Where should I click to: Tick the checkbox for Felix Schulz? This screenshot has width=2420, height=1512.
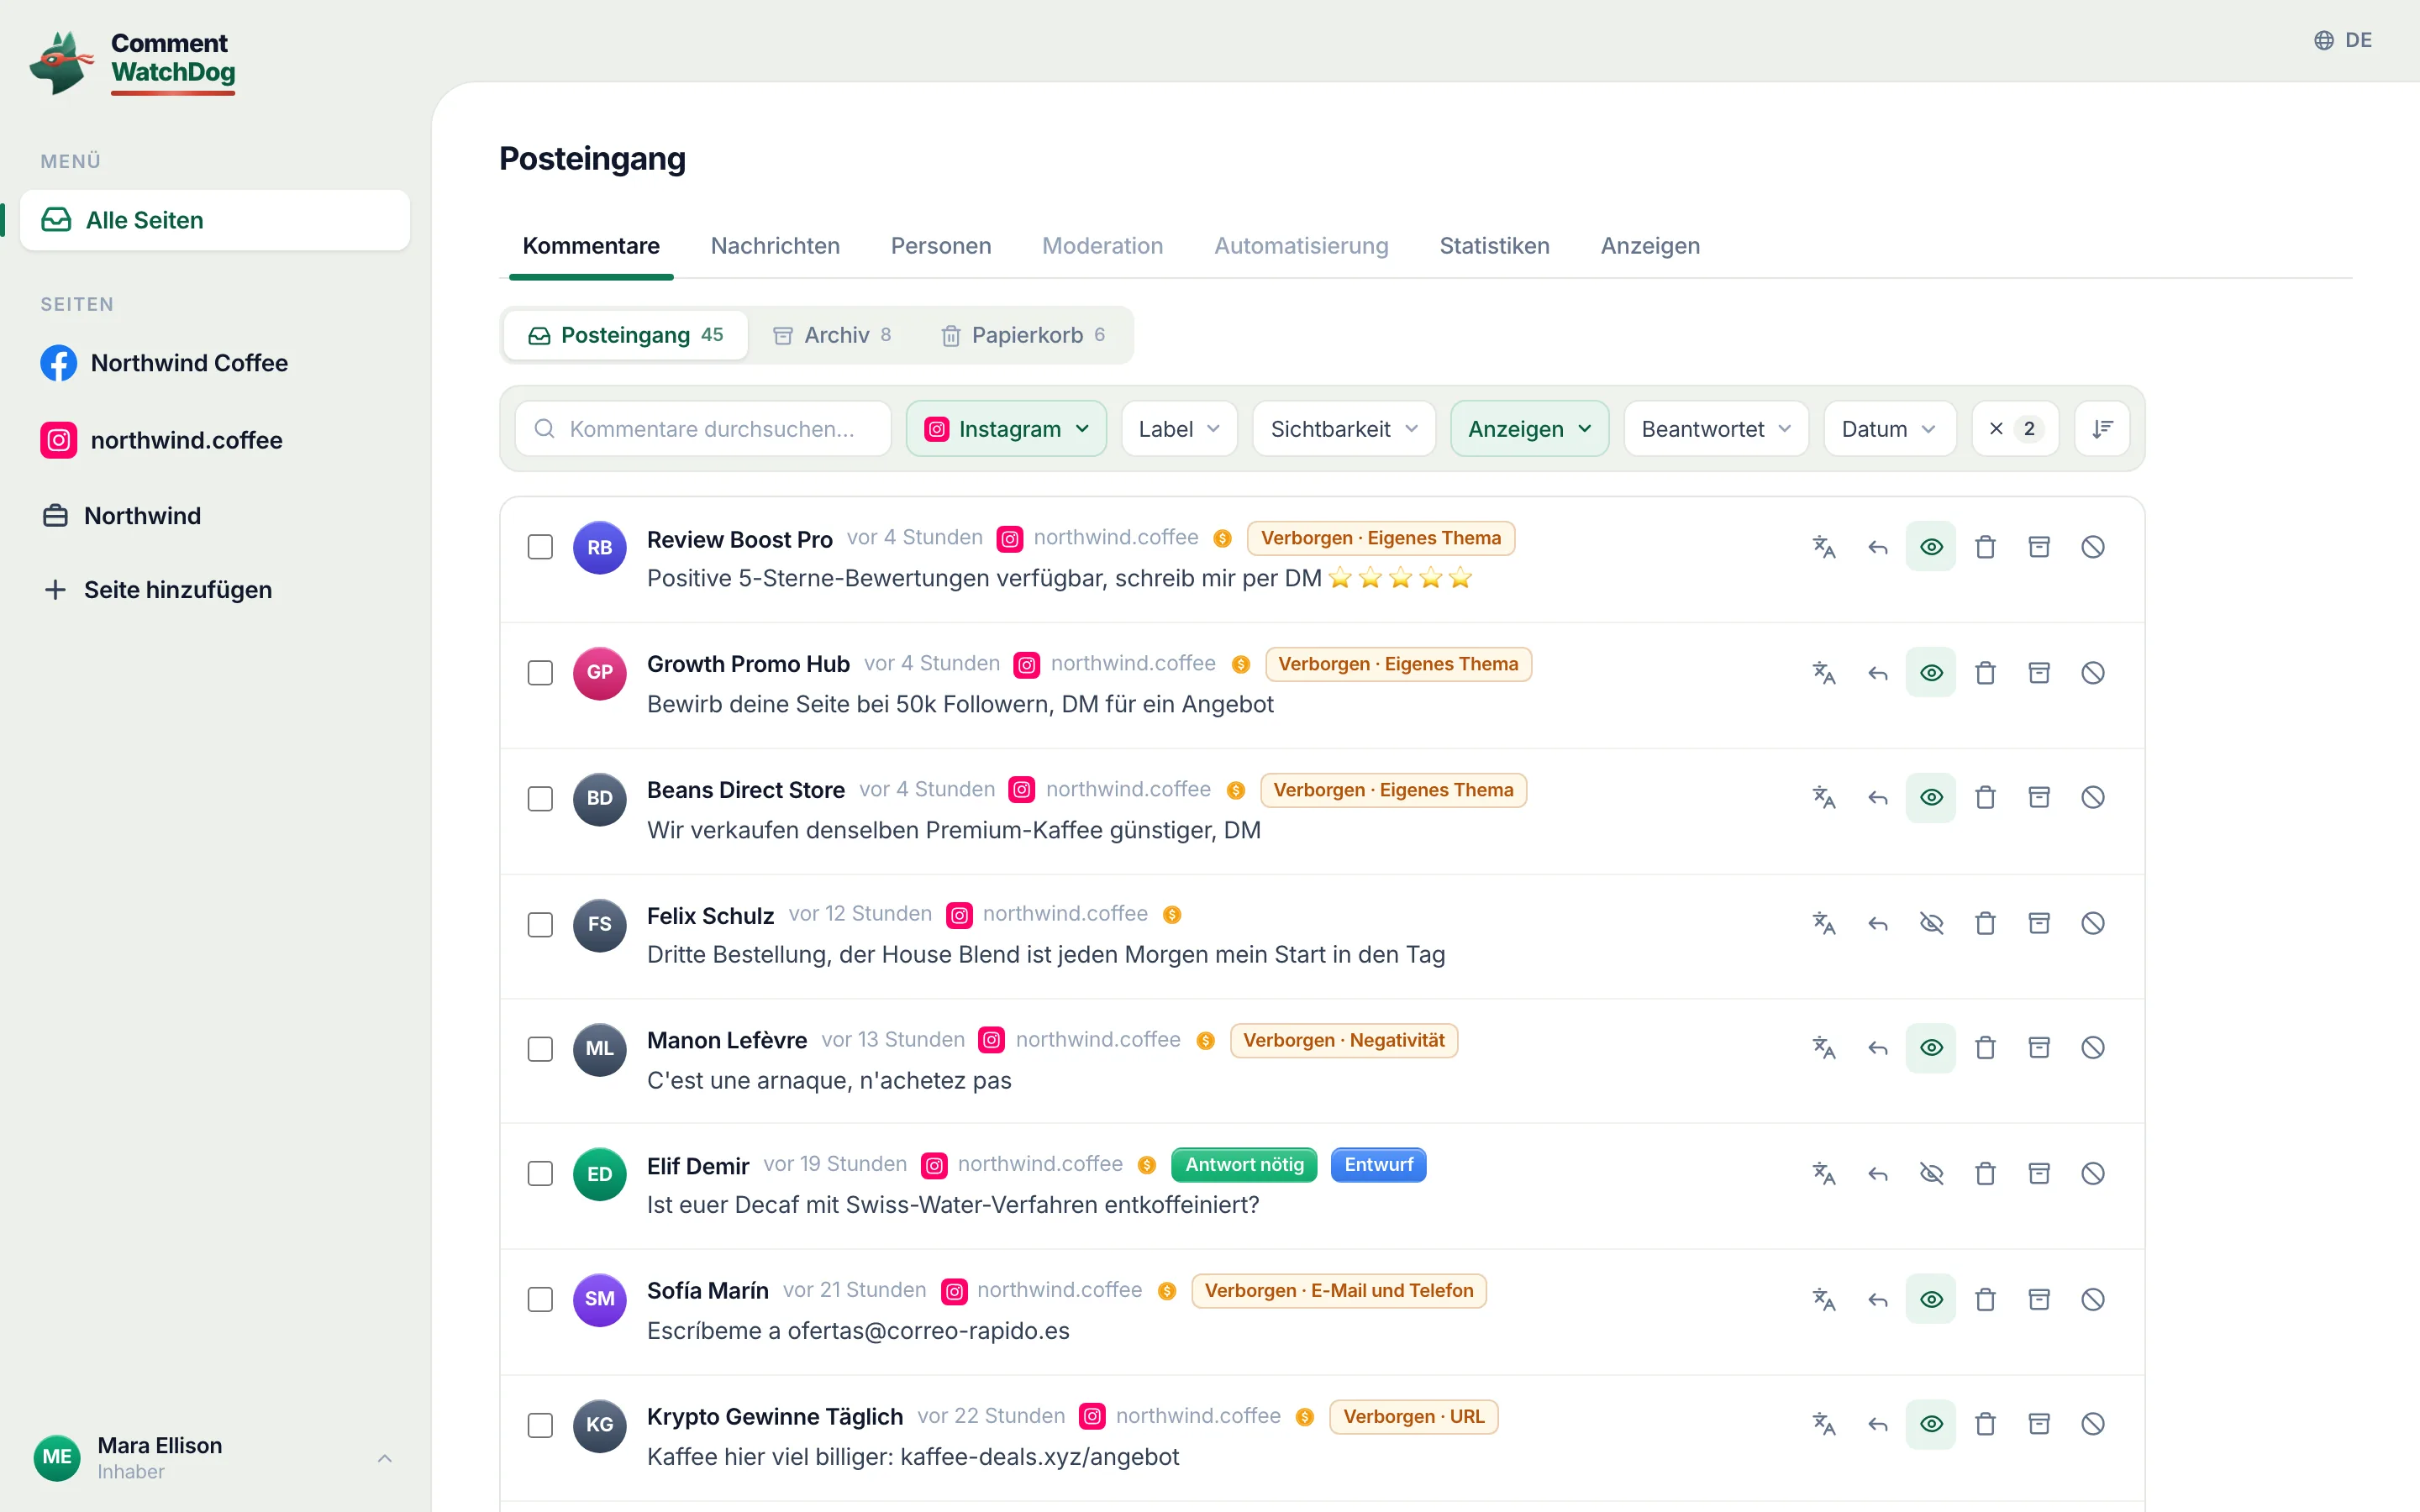point(540,924)
